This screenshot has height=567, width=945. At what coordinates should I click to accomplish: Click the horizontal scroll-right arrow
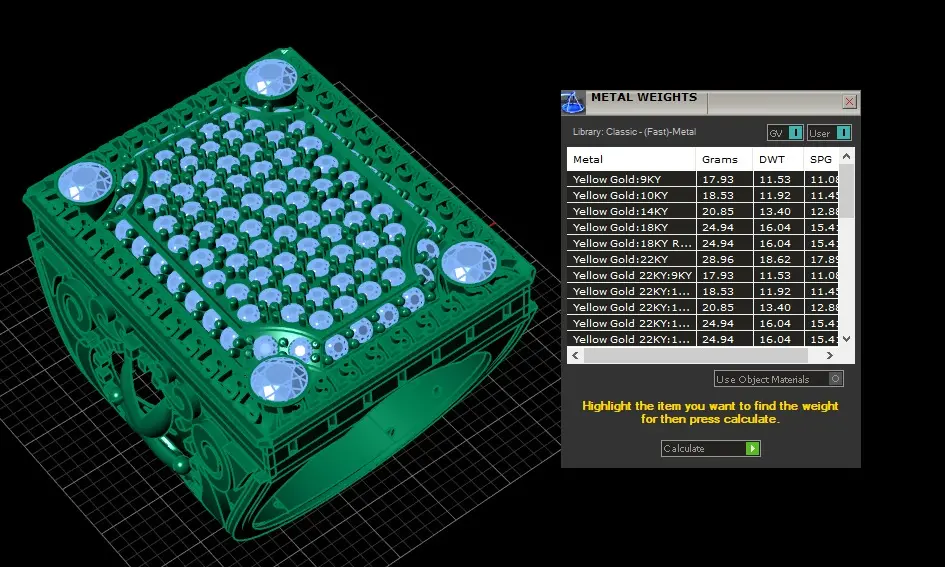point(830,356)
